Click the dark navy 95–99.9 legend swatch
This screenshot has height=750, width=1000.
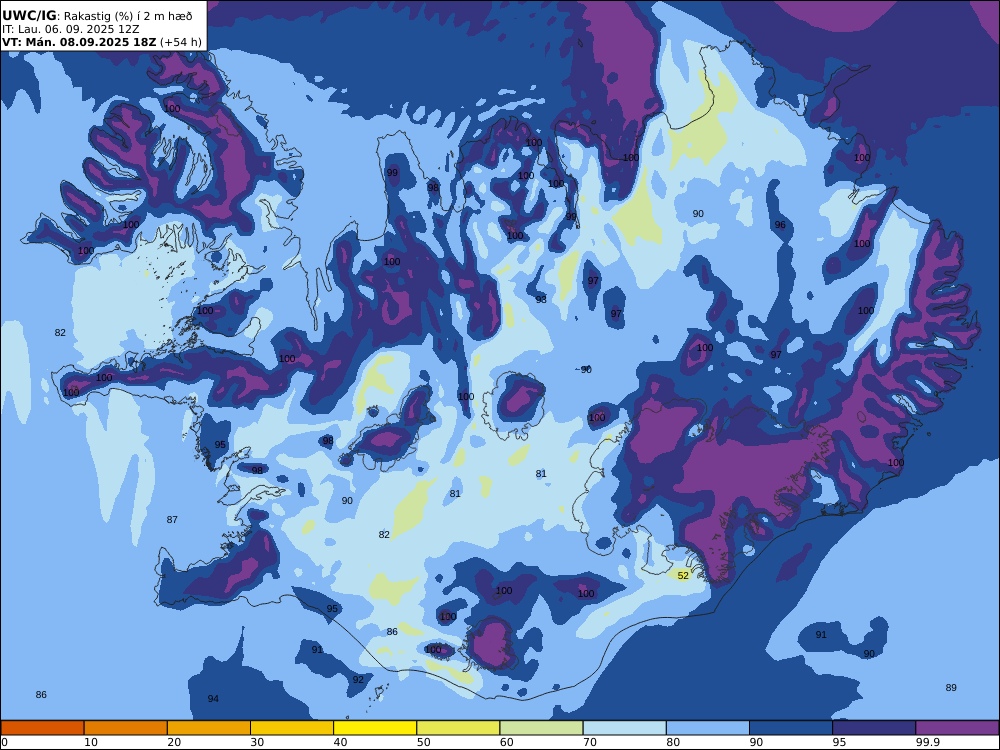point(874,728)
